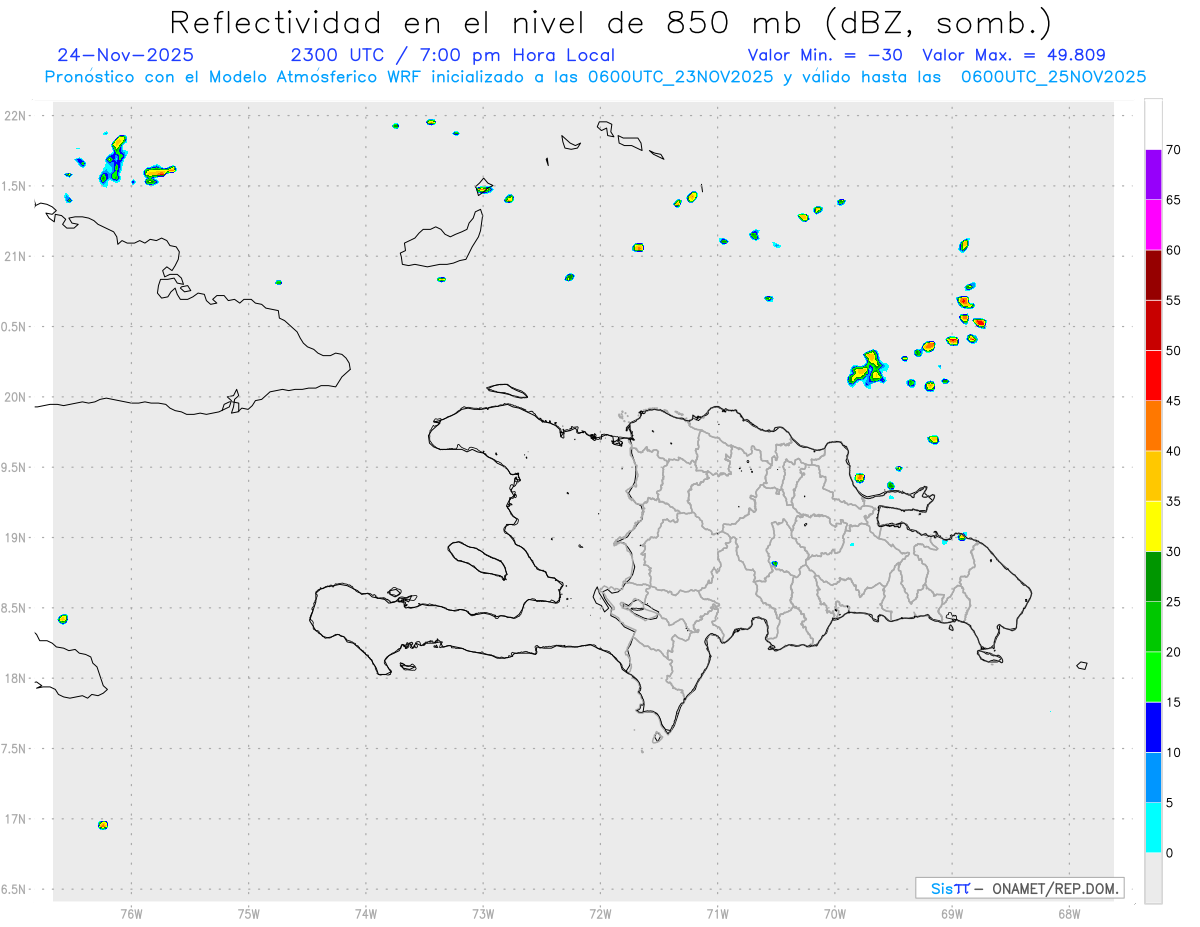Viewport: 1200px width, 927px height.
Task: Click the '76W' longitude label
Action: (x=131, y=912)
